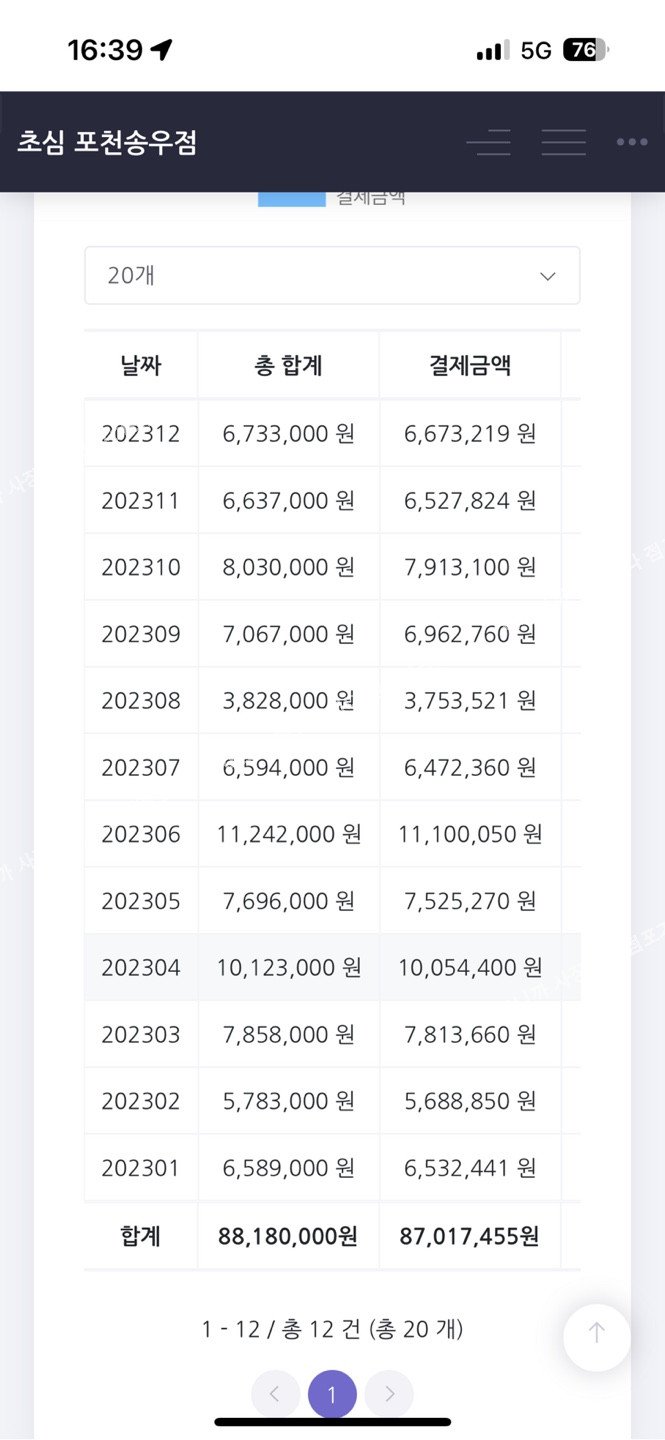This screenshot has height=1440, width=665.
Task: Tap the battery indicator showing 76
Action: (585, 50)
